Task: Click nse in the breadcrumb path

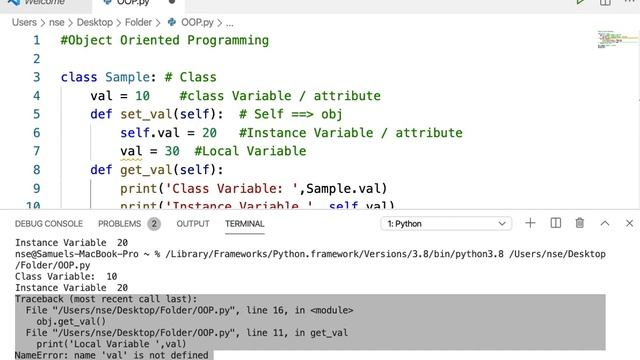Action: [x=57, y=22]
